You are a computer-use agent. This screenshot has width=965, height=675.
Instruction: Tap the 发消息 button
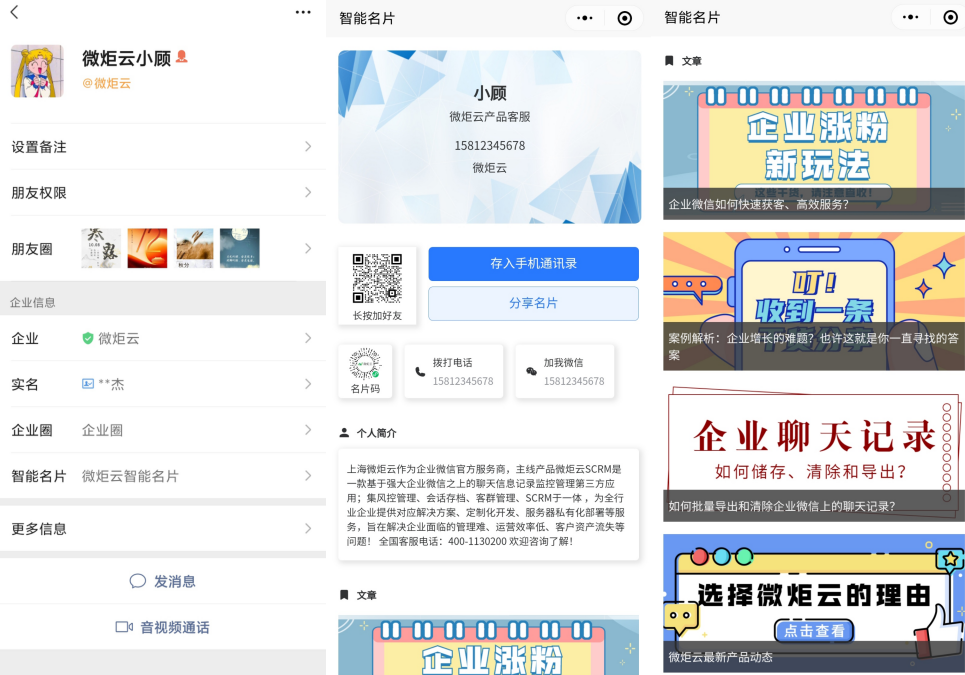tap(163, 581)
